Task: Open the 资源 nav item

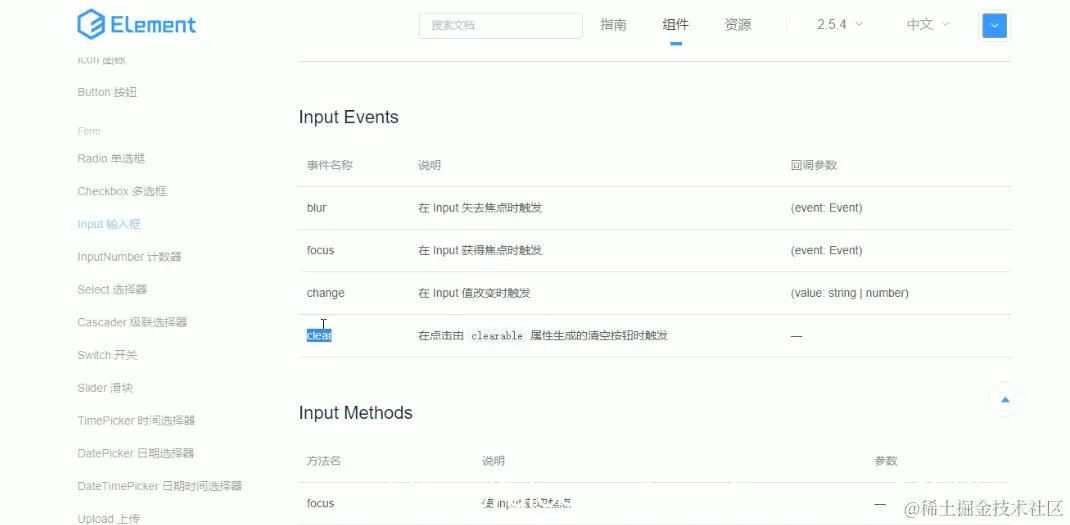Action: (x=738, y=25)
